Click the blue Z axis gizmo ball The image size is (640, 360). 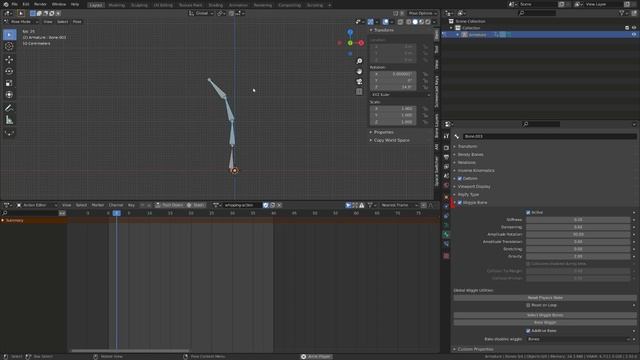tap(350, 32)
